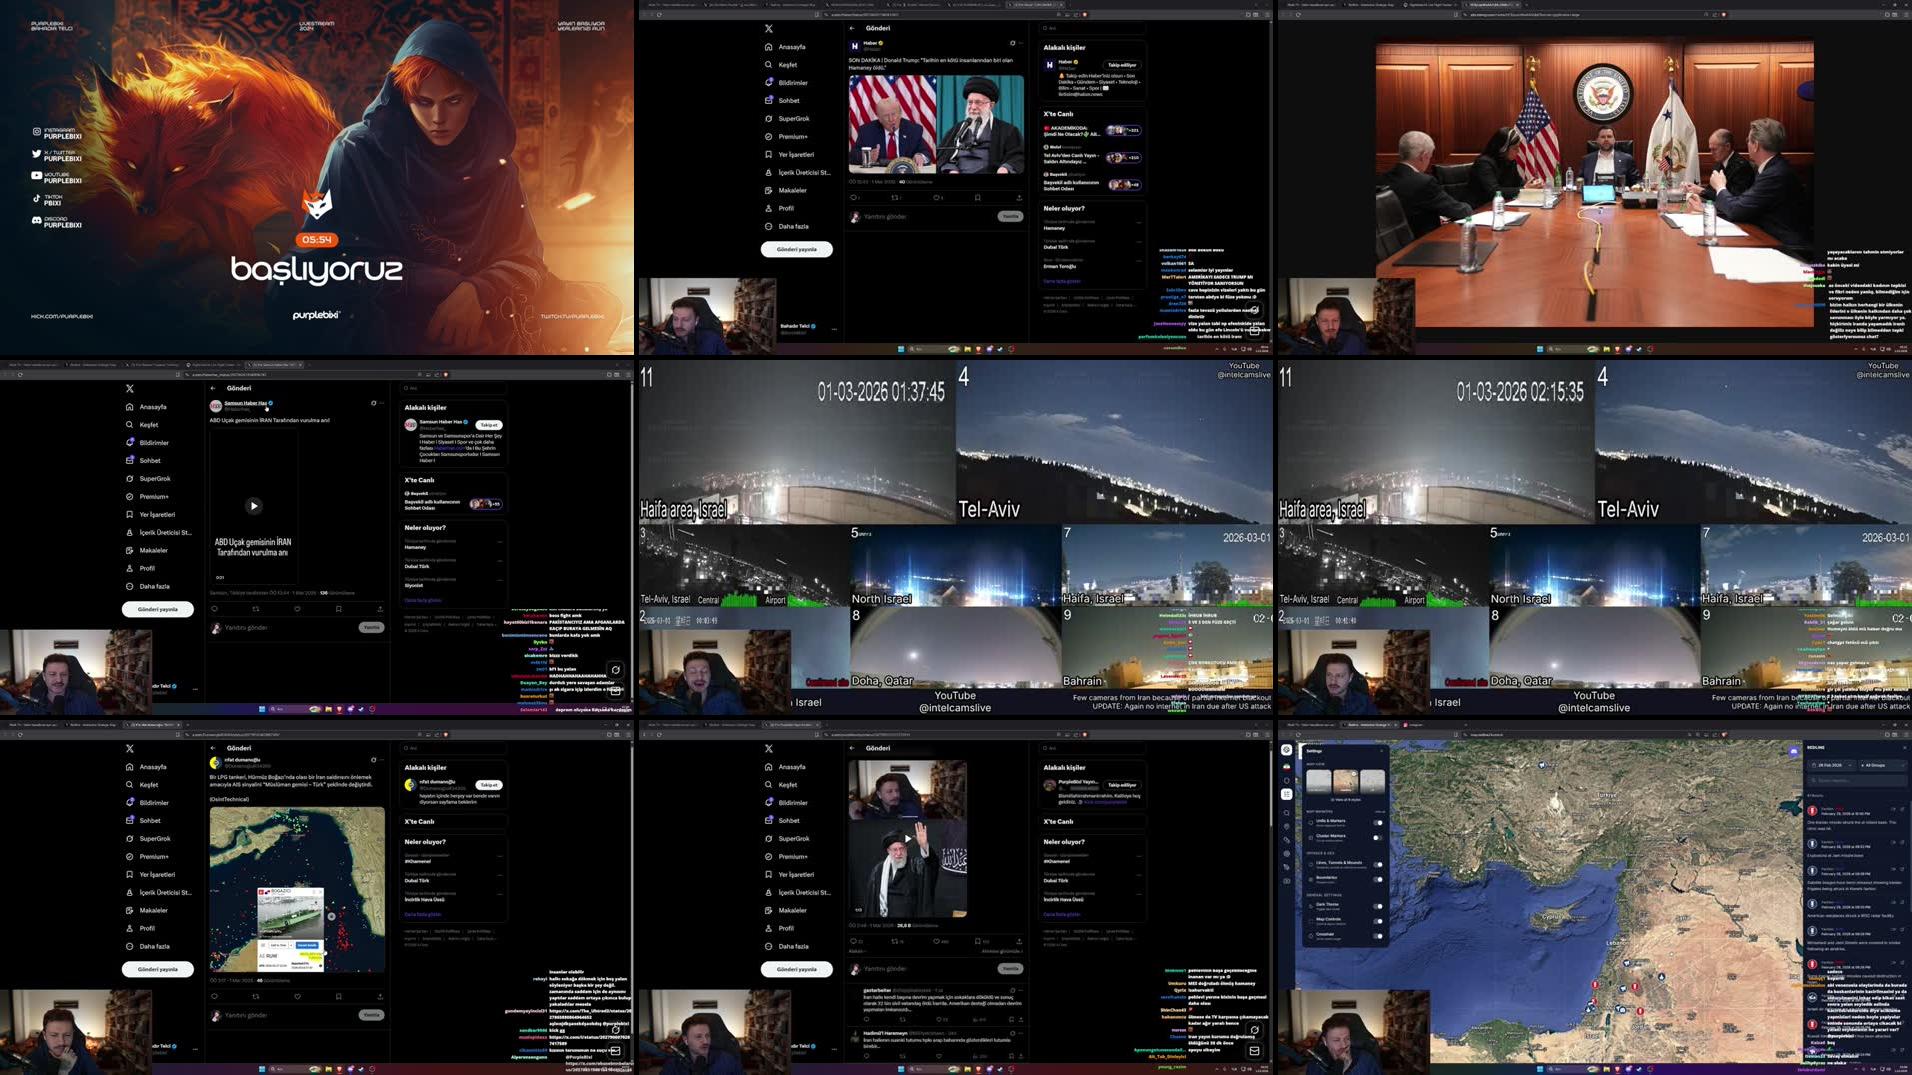
Task: Like the Haber post about Hamaney
Action: (x=937, y=197)
